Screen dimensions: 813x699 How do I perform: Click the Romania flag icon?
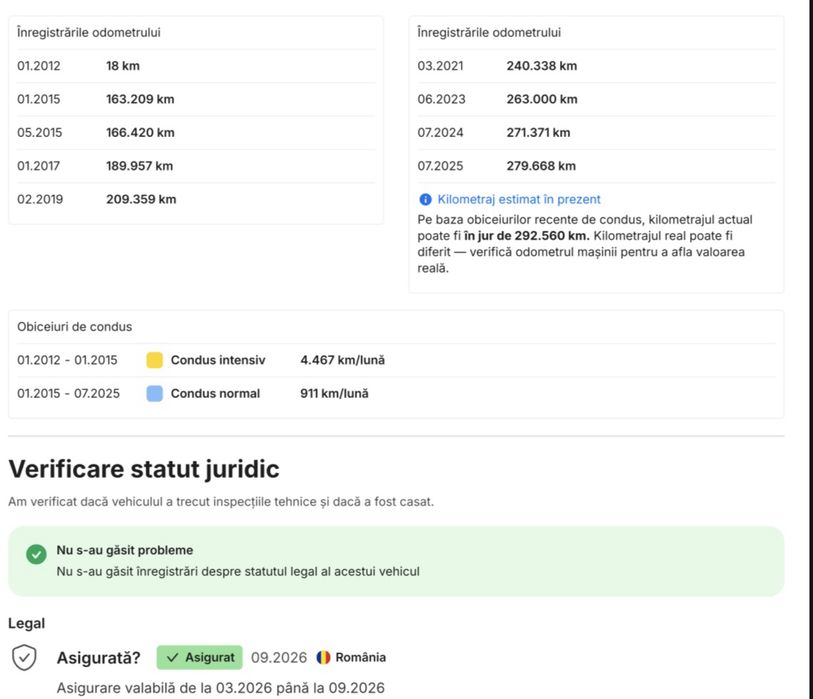coord(323,658)
